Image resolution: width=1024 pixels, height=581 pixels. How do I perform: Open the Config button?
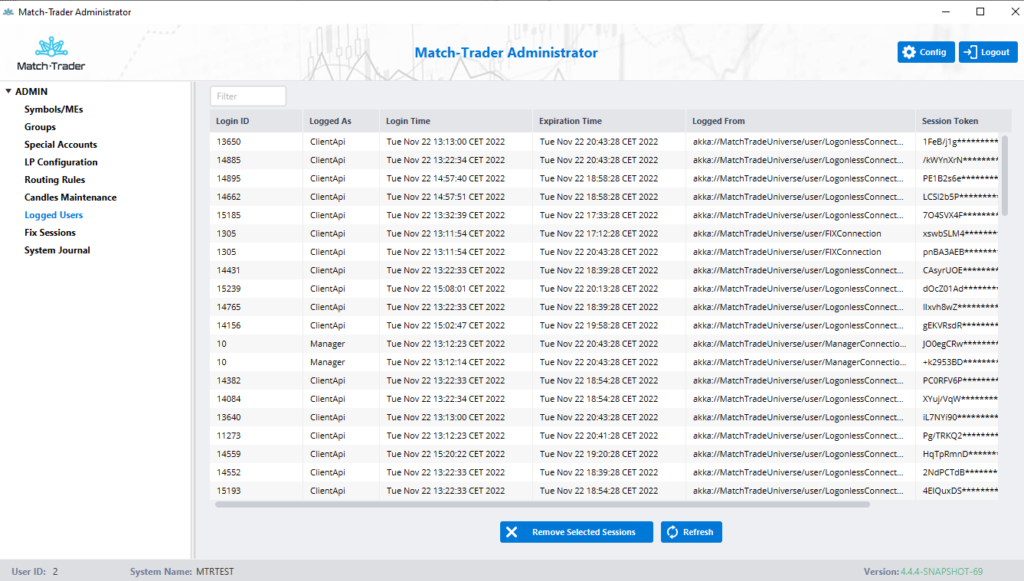926,52
